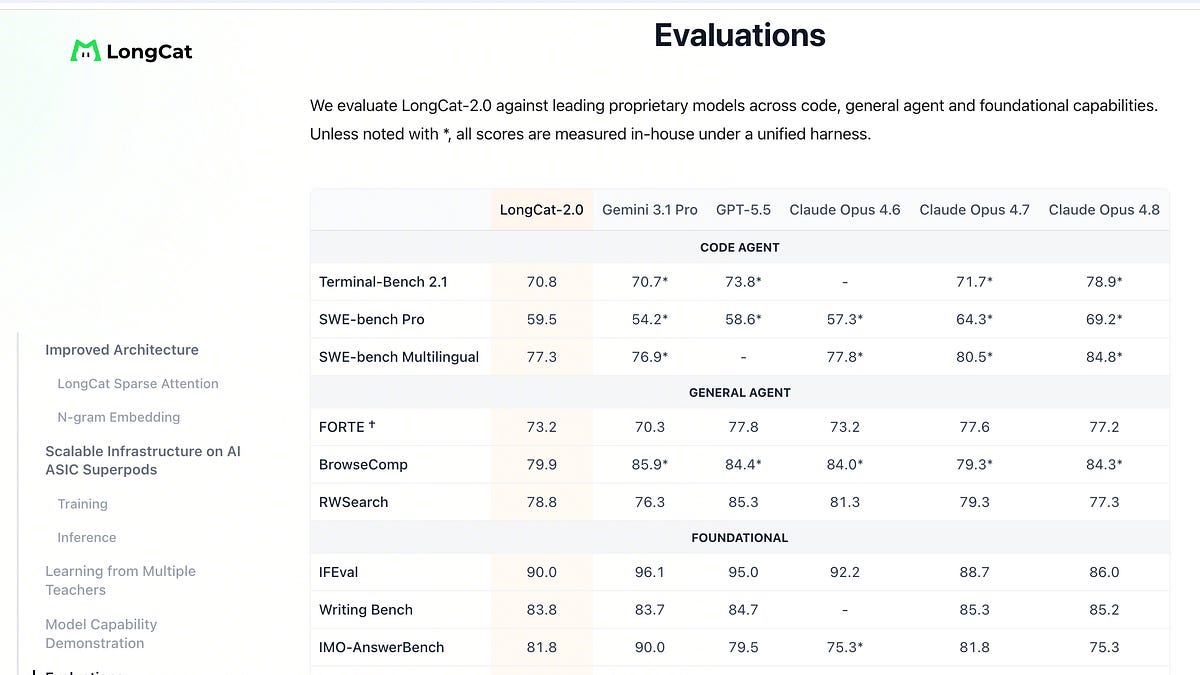The height and width of the screenshot is (675, 1200).
Task: Click the Gemini 3.1 Pro column header
Action: (x=650, y=210)
